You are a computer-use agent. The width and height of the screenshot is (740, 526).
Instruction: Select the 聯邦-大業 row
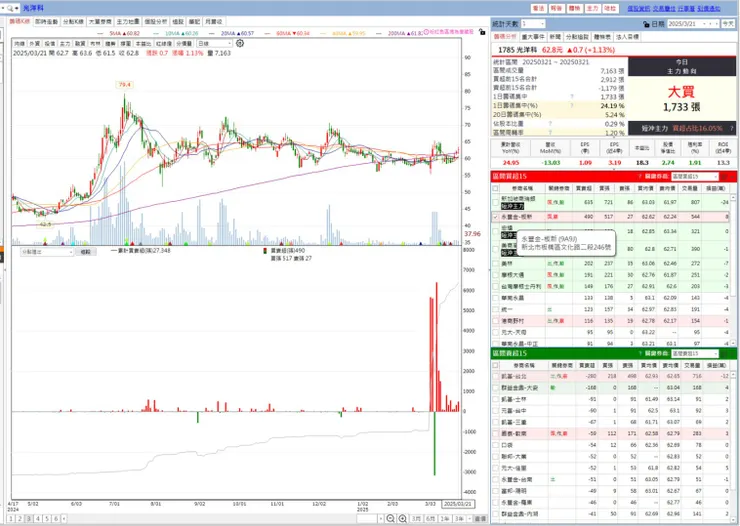[613, 457]
